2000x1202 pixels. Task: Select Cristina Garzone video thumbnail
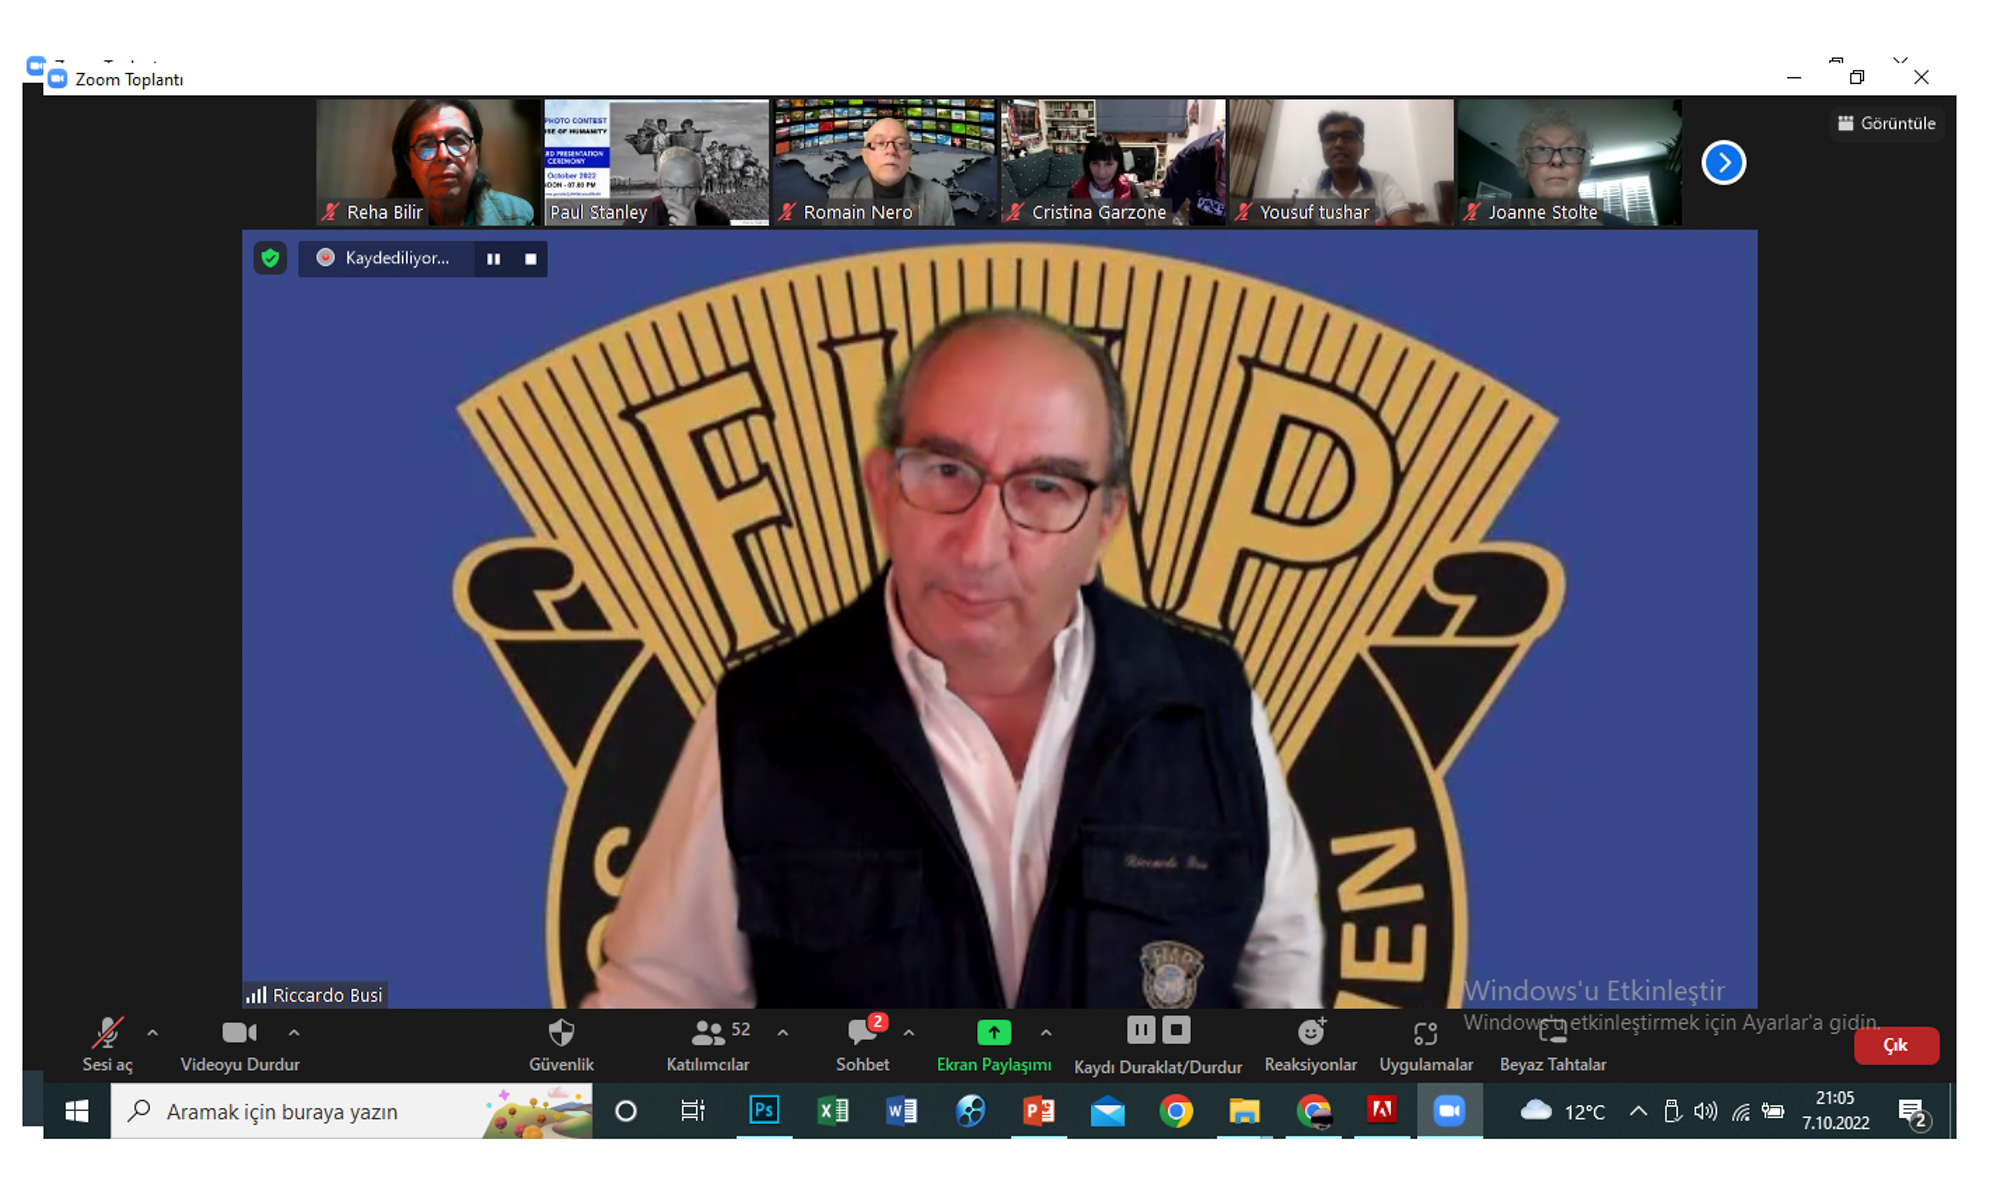click(1113, 162)
